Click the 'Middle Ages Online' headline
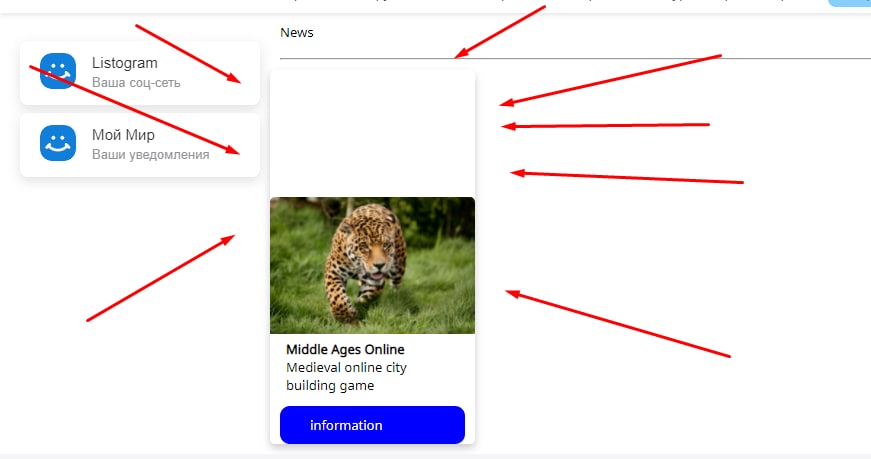 pos(345,350)
